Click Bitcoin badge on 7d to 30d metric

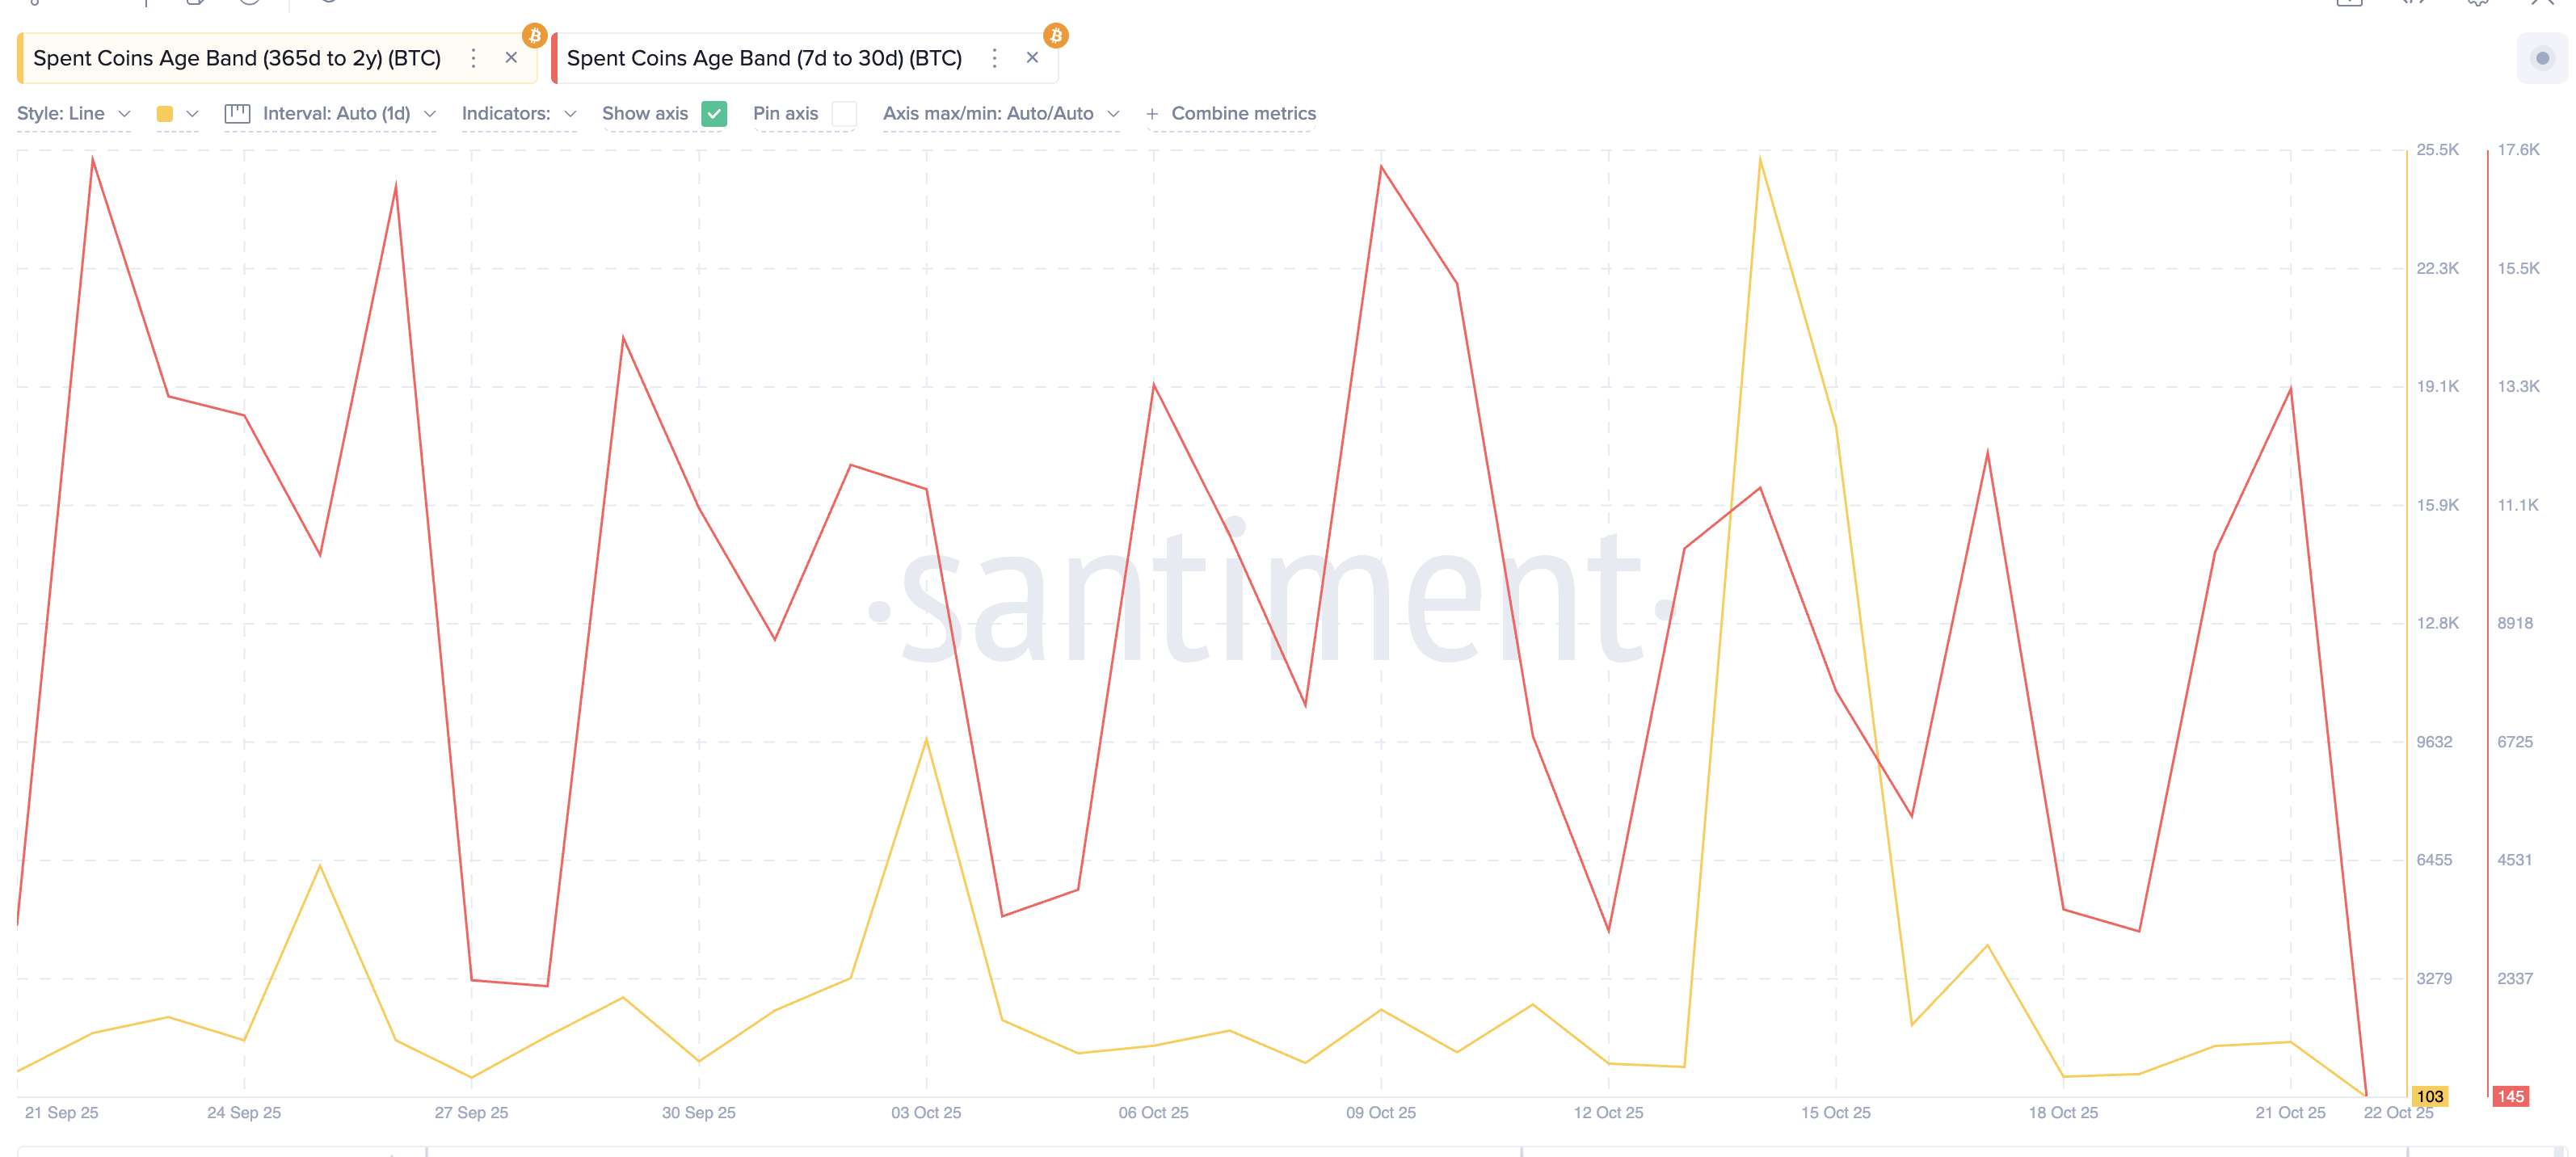[1056, 36]
